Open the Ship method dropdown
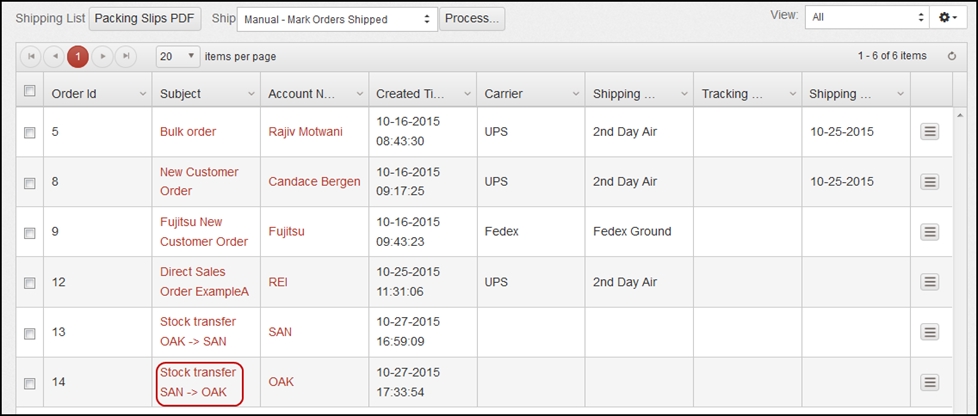This screenshot has height=416, width=978. point(337,19)
